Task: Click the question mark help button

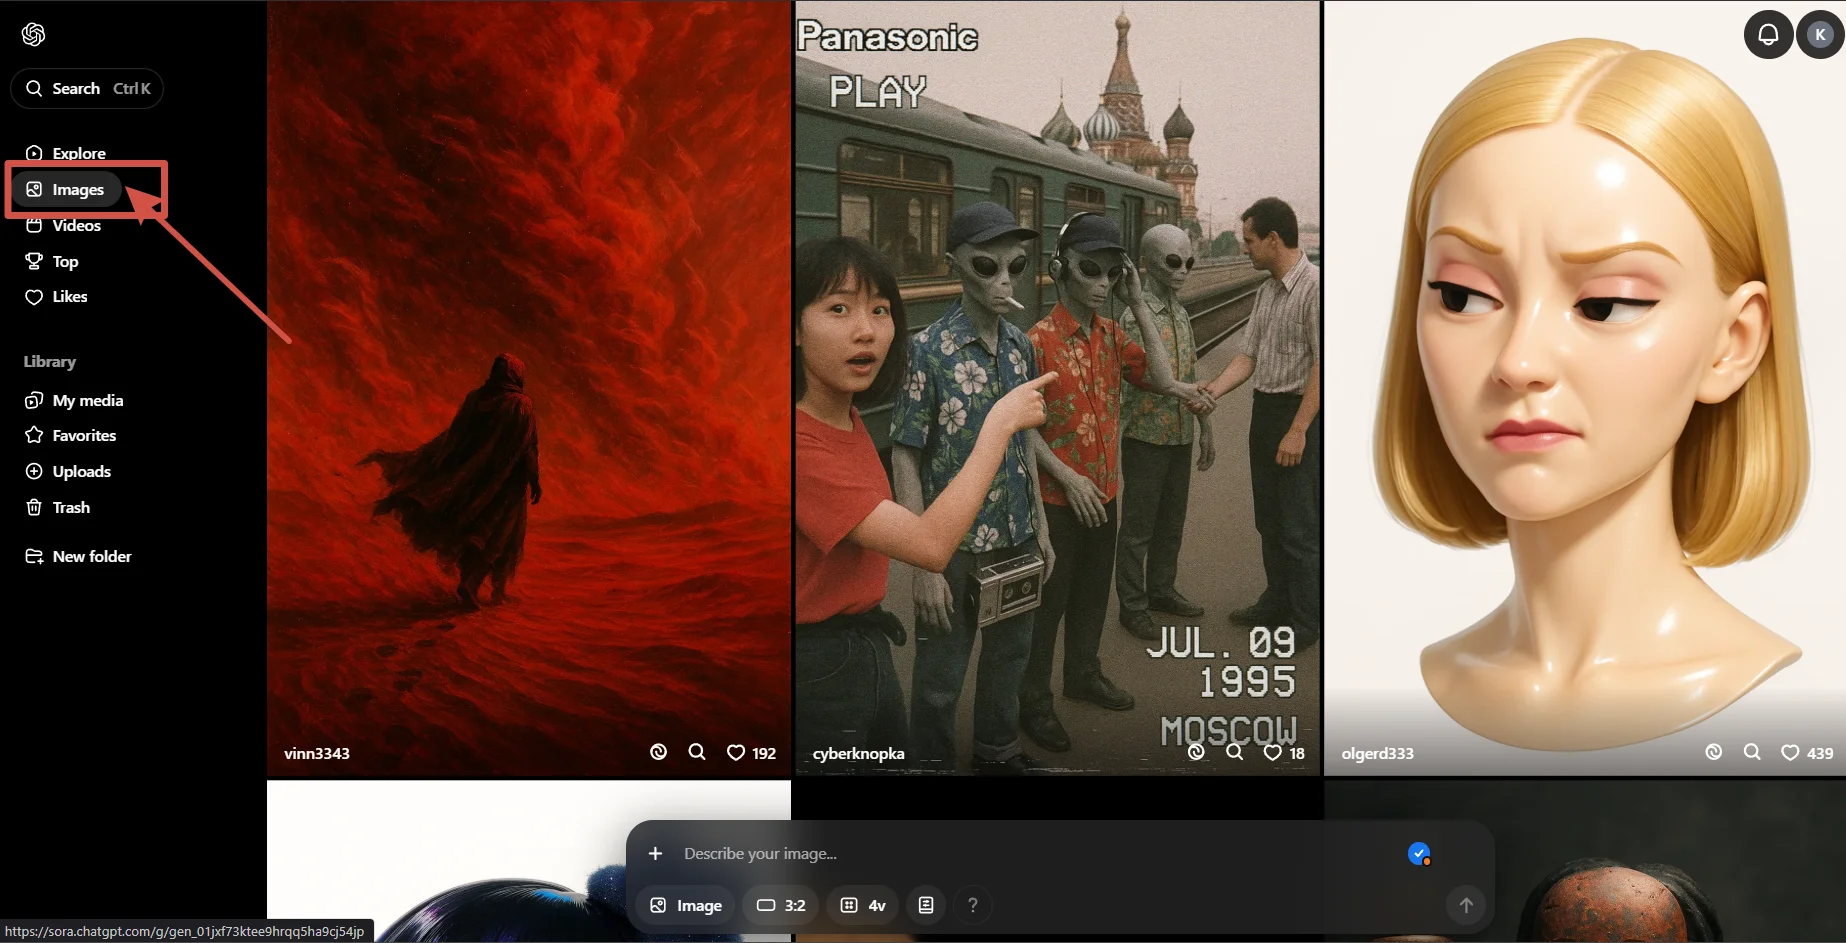Action: click(972, 905)
